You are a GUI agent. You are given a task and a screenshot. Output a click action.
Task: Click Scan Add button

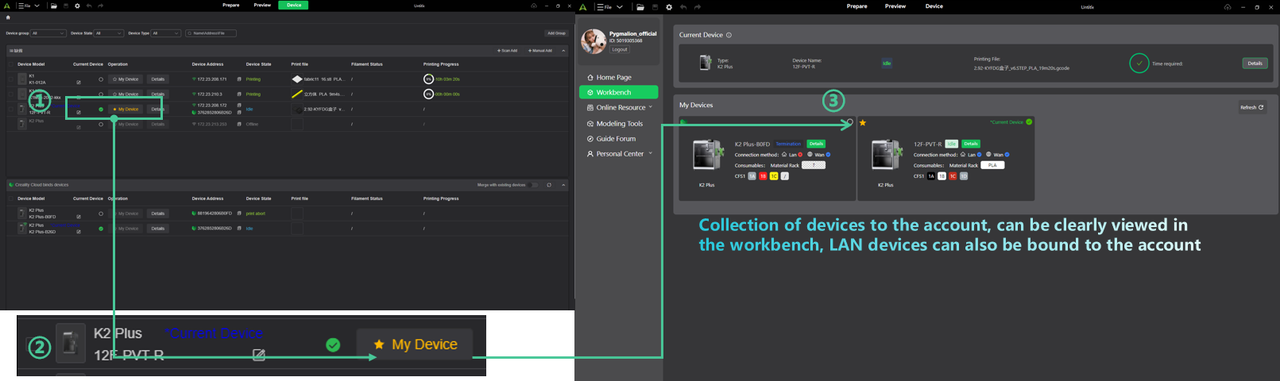(x=507, y=50)
